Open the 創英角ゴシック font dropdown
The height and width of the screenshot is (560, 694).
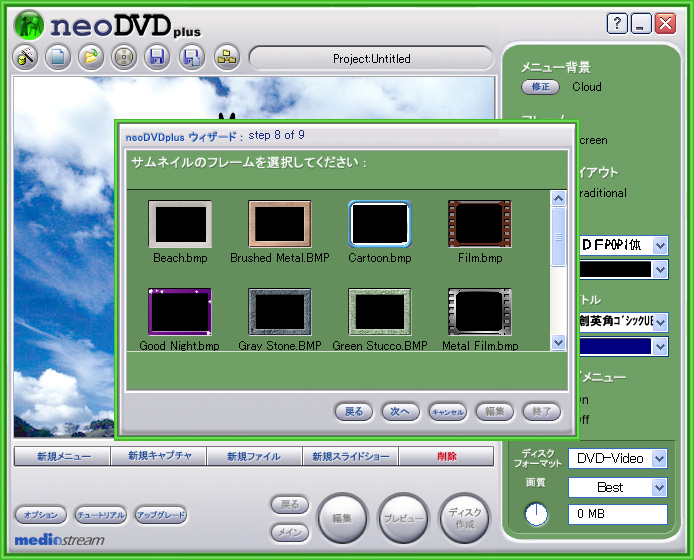660,322
